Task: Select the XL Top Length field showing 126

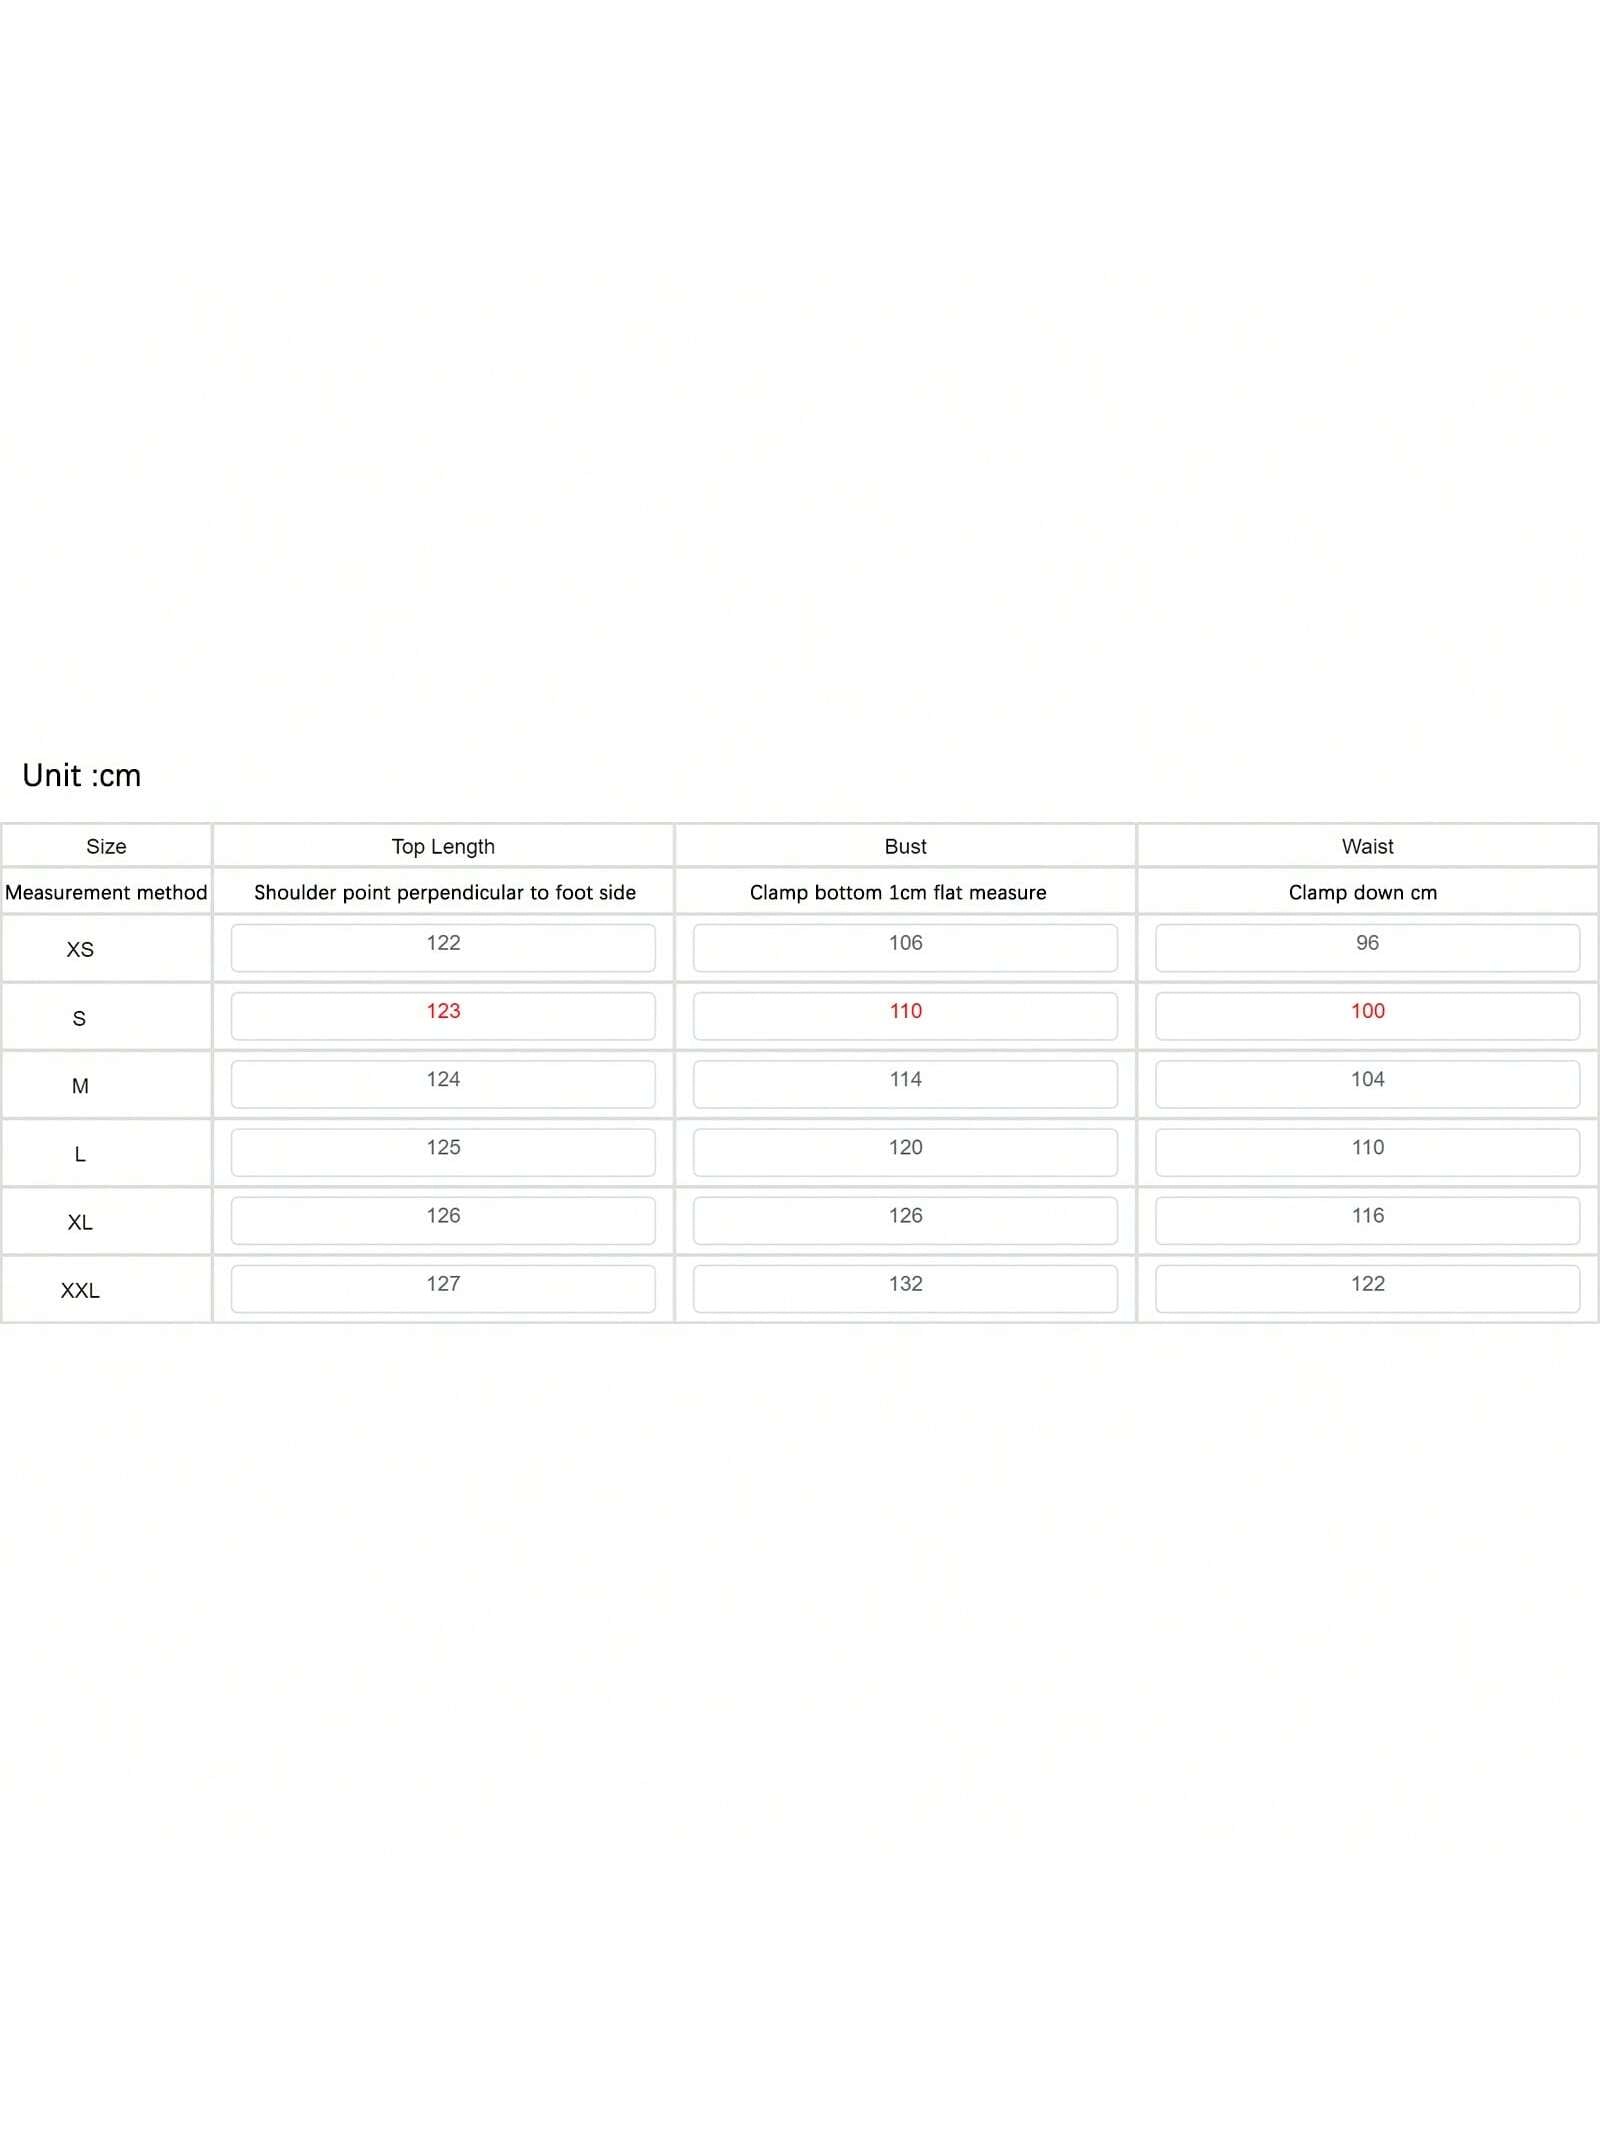Action: coord(443,1219)
